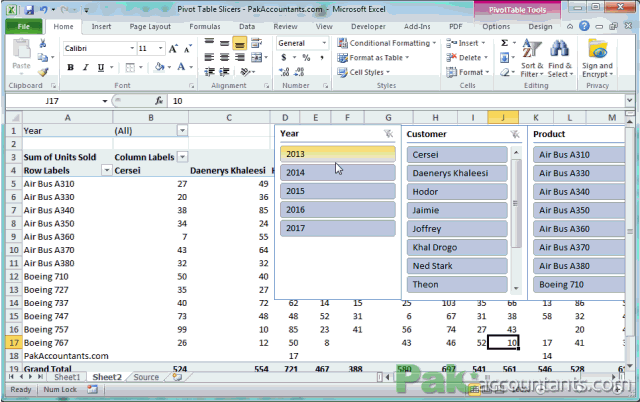The width and height of the screenshot is (640, 402).
Task: Click the Fill down icon in Editing
Action: pos(504,58)
